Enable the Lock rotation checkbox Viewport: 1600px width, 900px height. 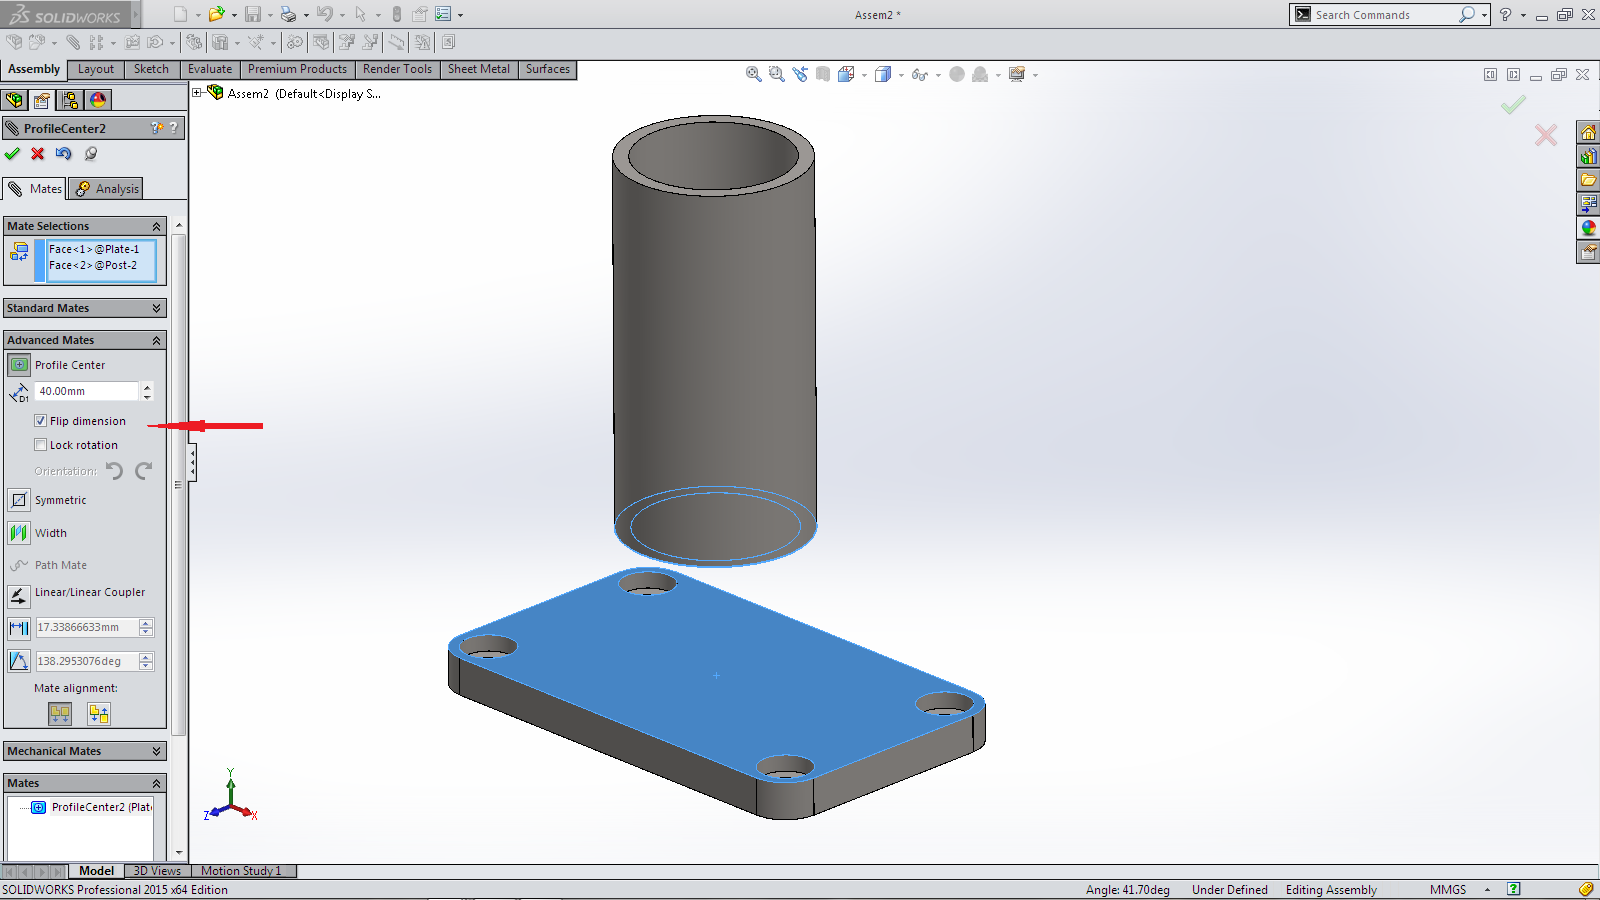click(x=41, y=445)
